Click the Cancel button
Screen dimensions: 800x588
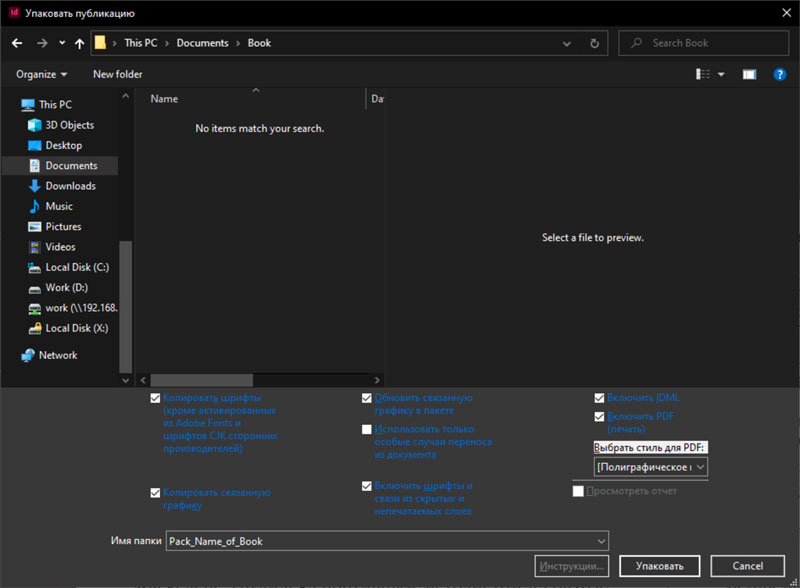click(747, 566)
